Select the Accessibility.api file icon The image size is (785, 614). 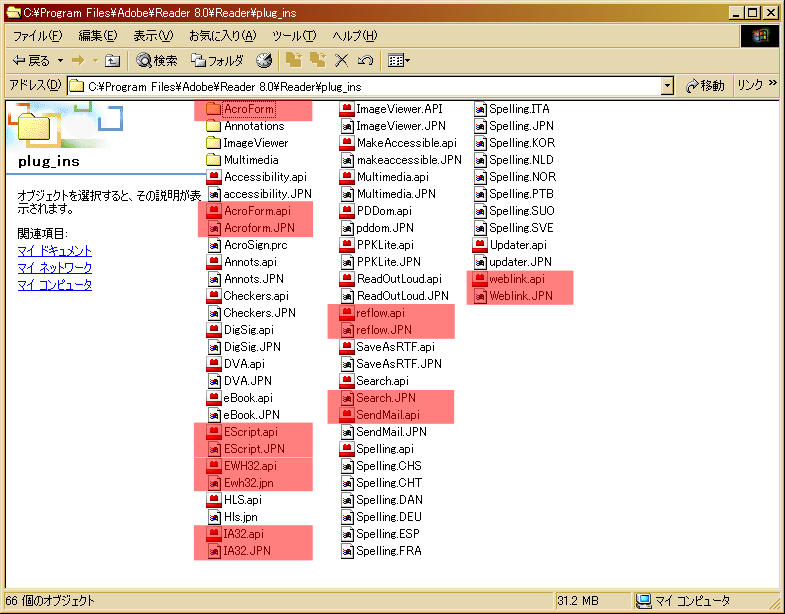pyautogui.click(x=214, y=177)
